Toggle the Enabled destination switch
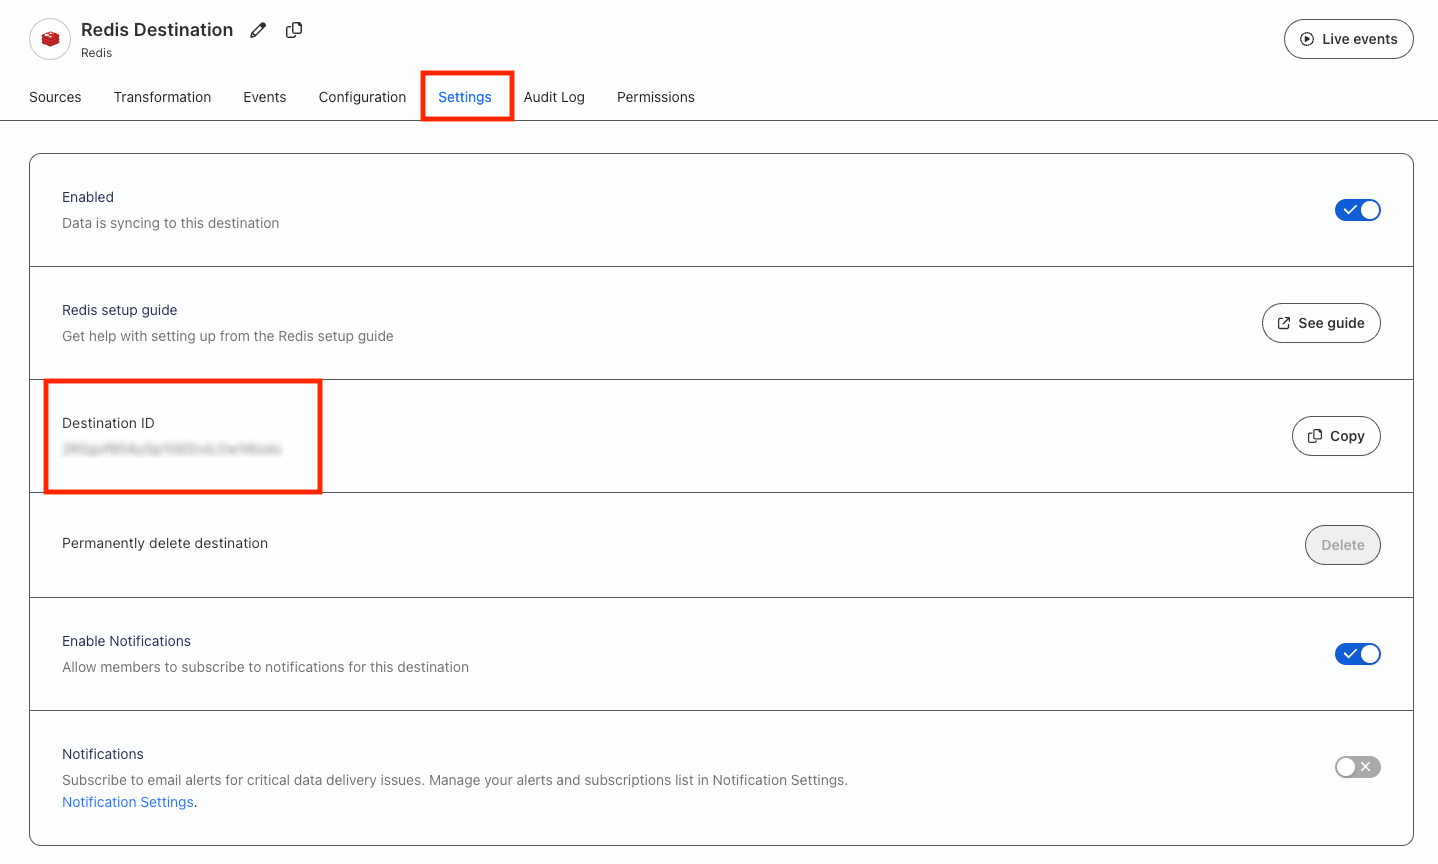1438x864 pixels. pyautogui.click(x=1357, y=210)
